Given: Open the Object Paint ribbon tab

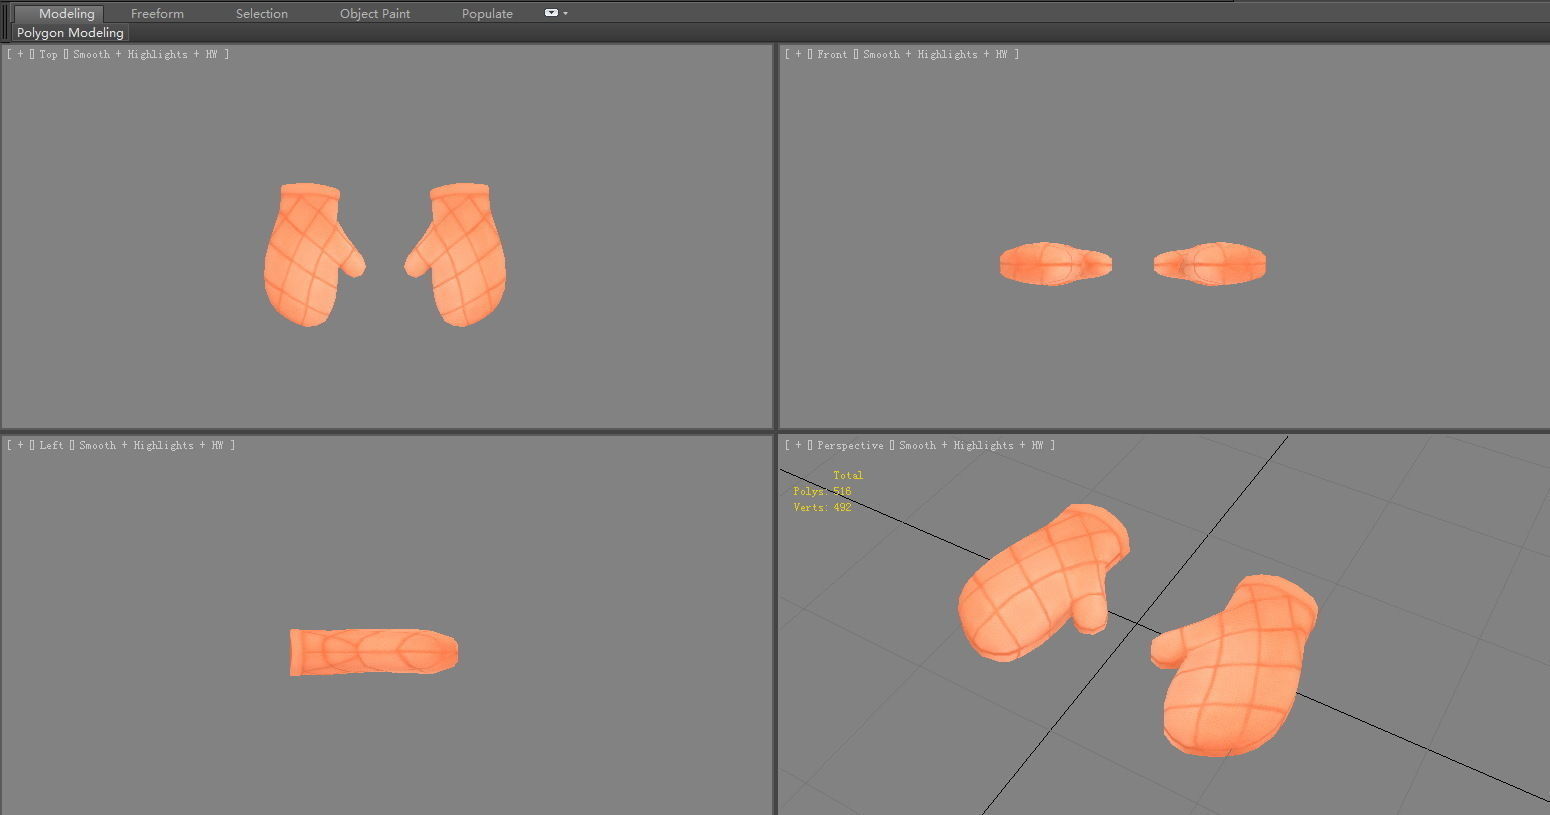Looking at the screenshot, I should pyautogui.click(x=375, y=13).
